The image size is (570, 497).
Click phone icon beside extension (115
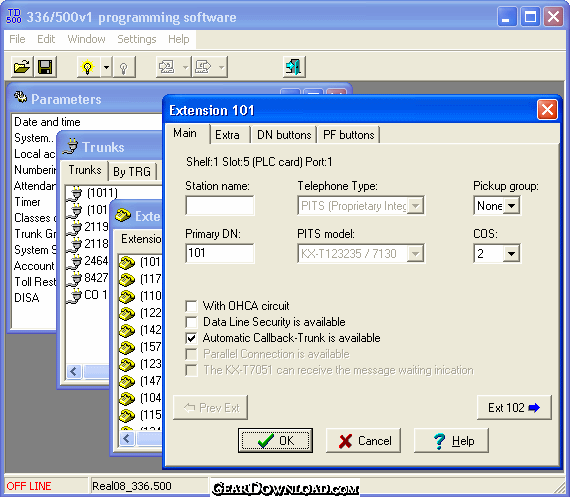click(x=127, y=415)
